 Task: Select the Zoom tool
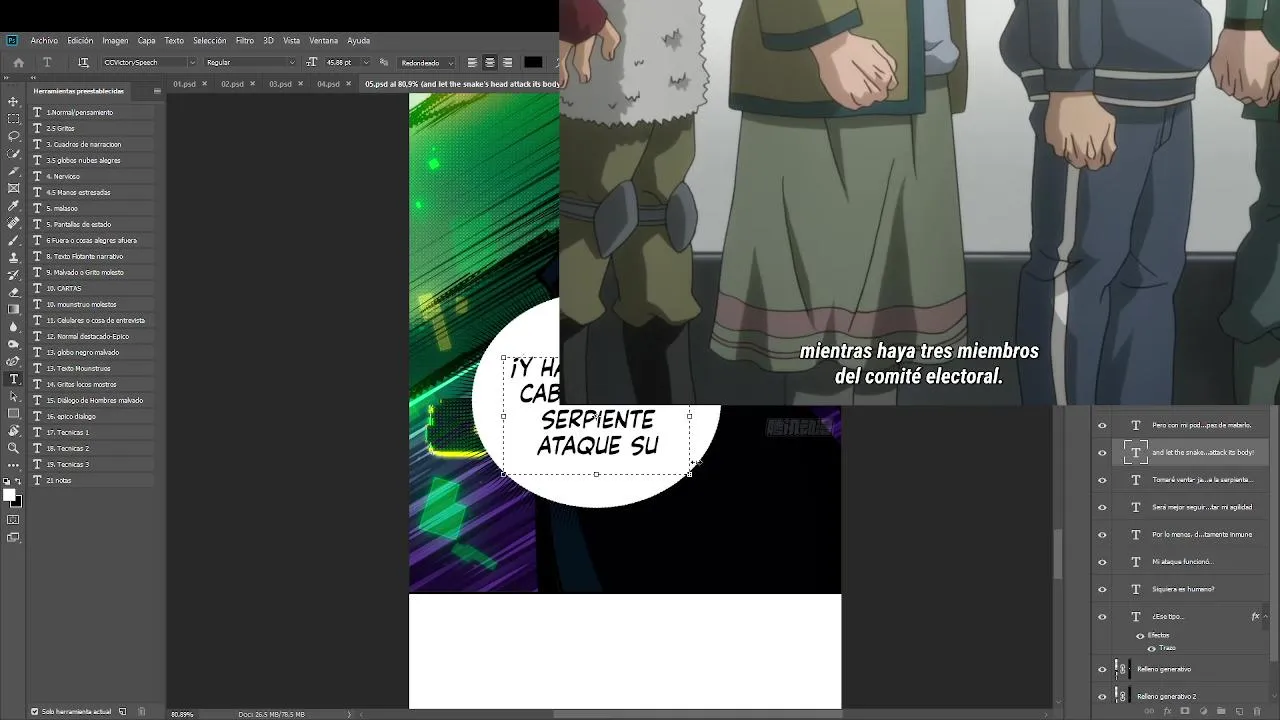[13, 448]
